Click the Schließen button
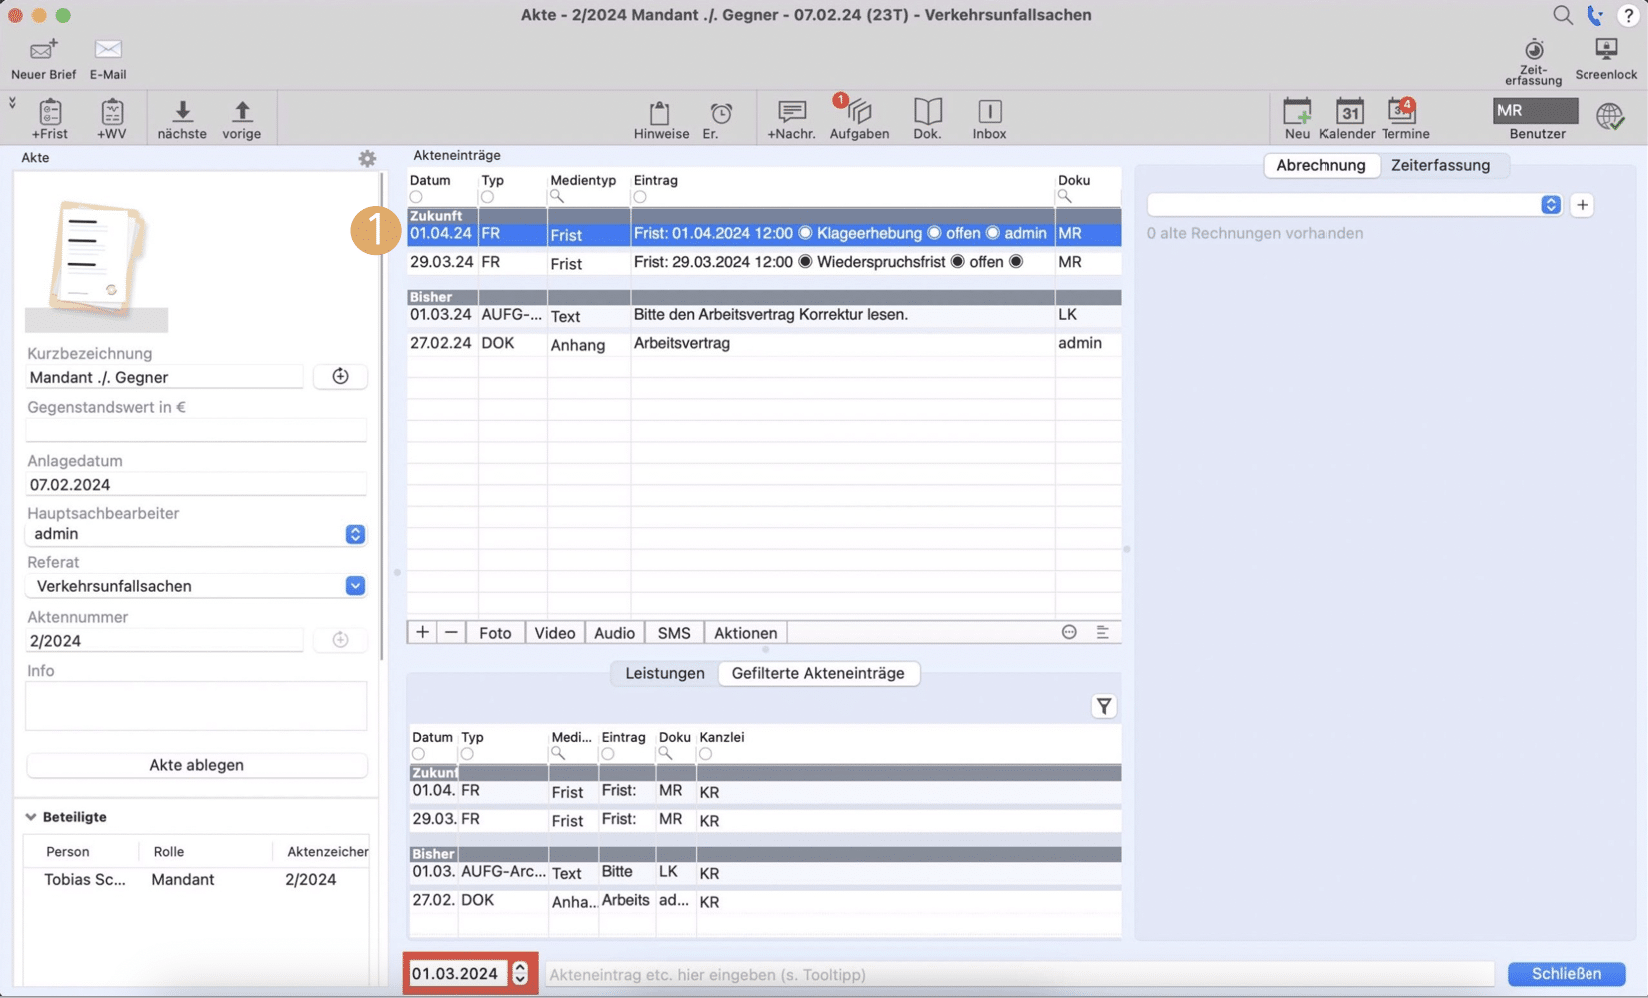 click(1566, 973)
